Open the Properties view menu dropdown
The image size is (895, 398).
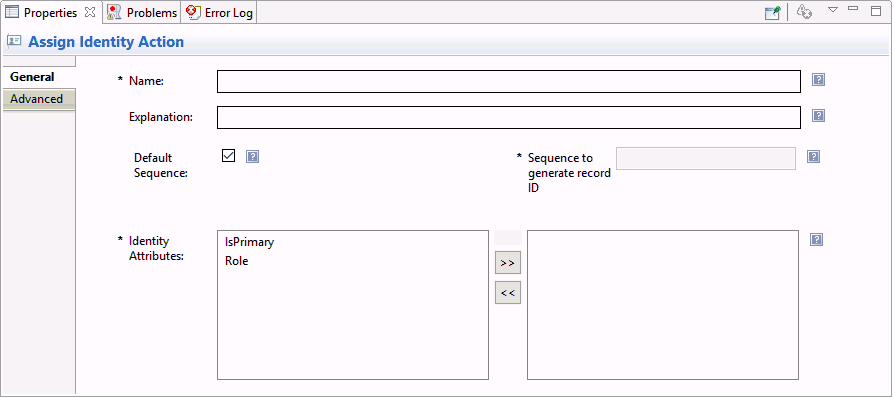tap(833, 9)
